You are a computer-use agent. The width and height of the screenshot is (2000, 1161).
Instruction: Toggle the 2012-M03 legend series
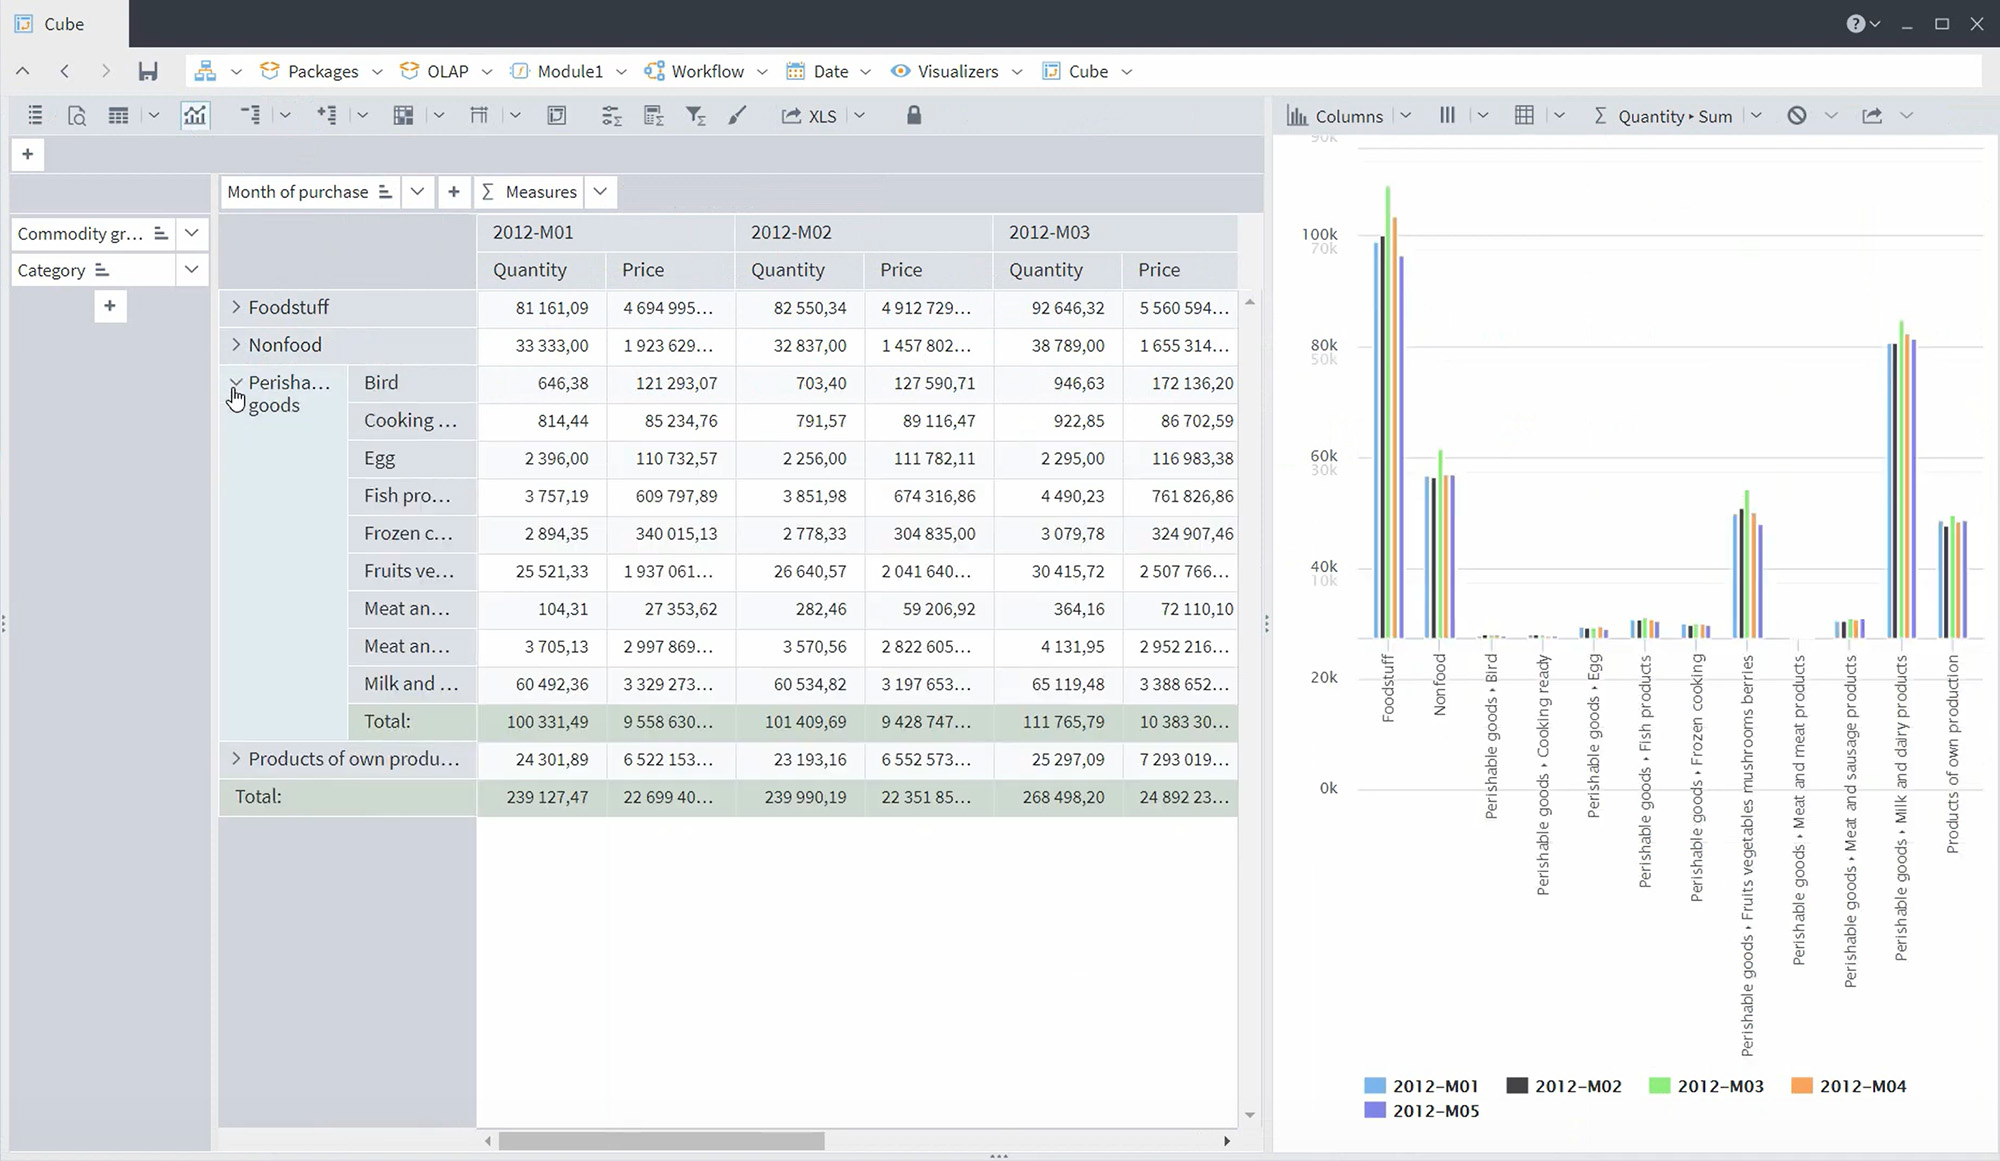(x=1719, y=1086)
